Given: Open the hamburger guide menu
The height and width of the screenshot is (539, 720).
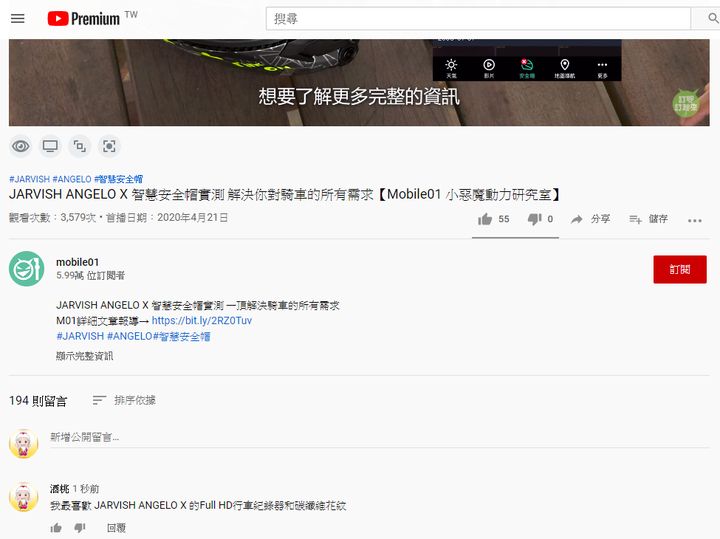Looking at the screenshot, I should coord(18,19).
